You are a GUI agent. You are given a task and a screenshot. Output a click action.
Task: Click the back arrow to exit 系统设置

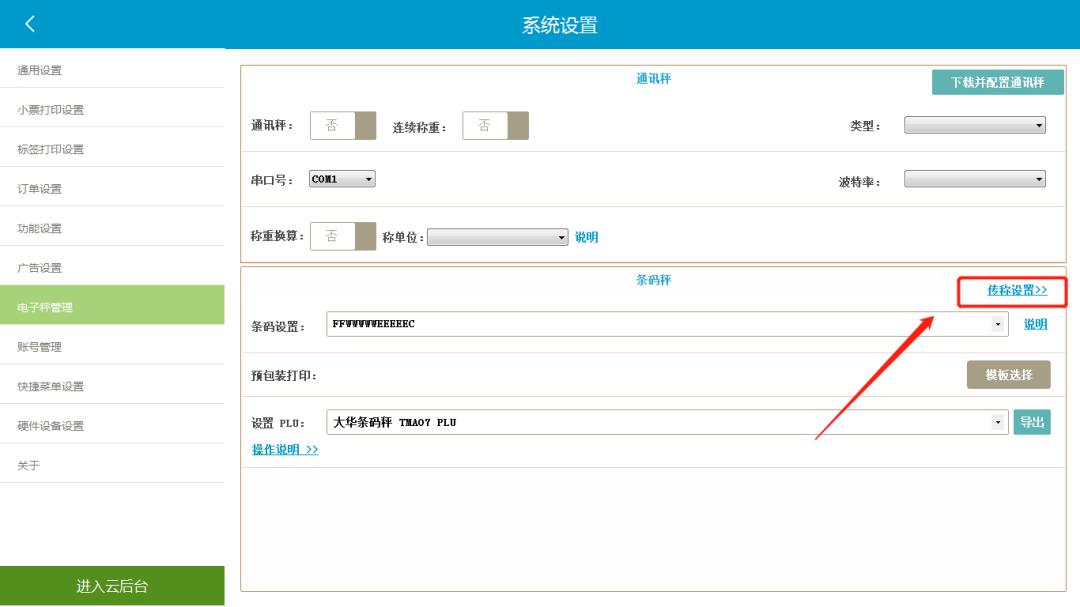tap(31, 23)
